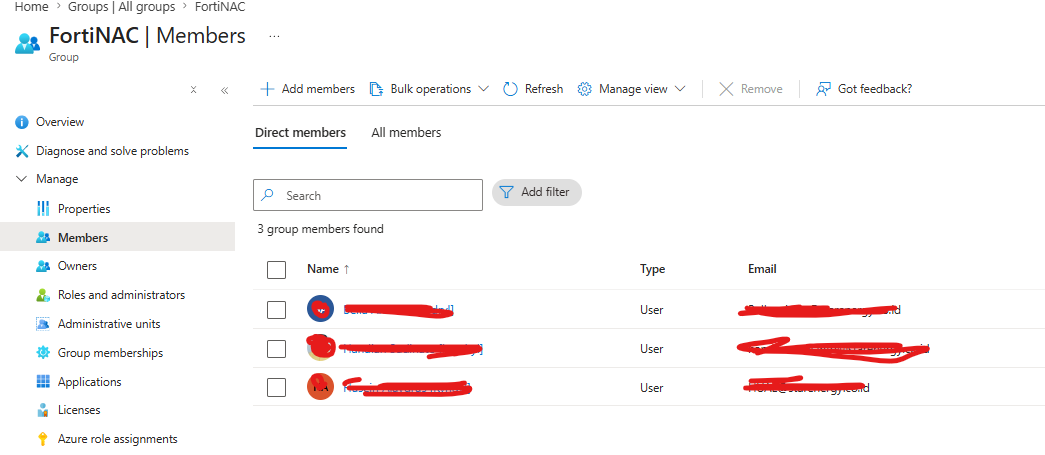1045x455 pixels.
Task: Toggle the select-all checkbox in header row
Action: 276,270
